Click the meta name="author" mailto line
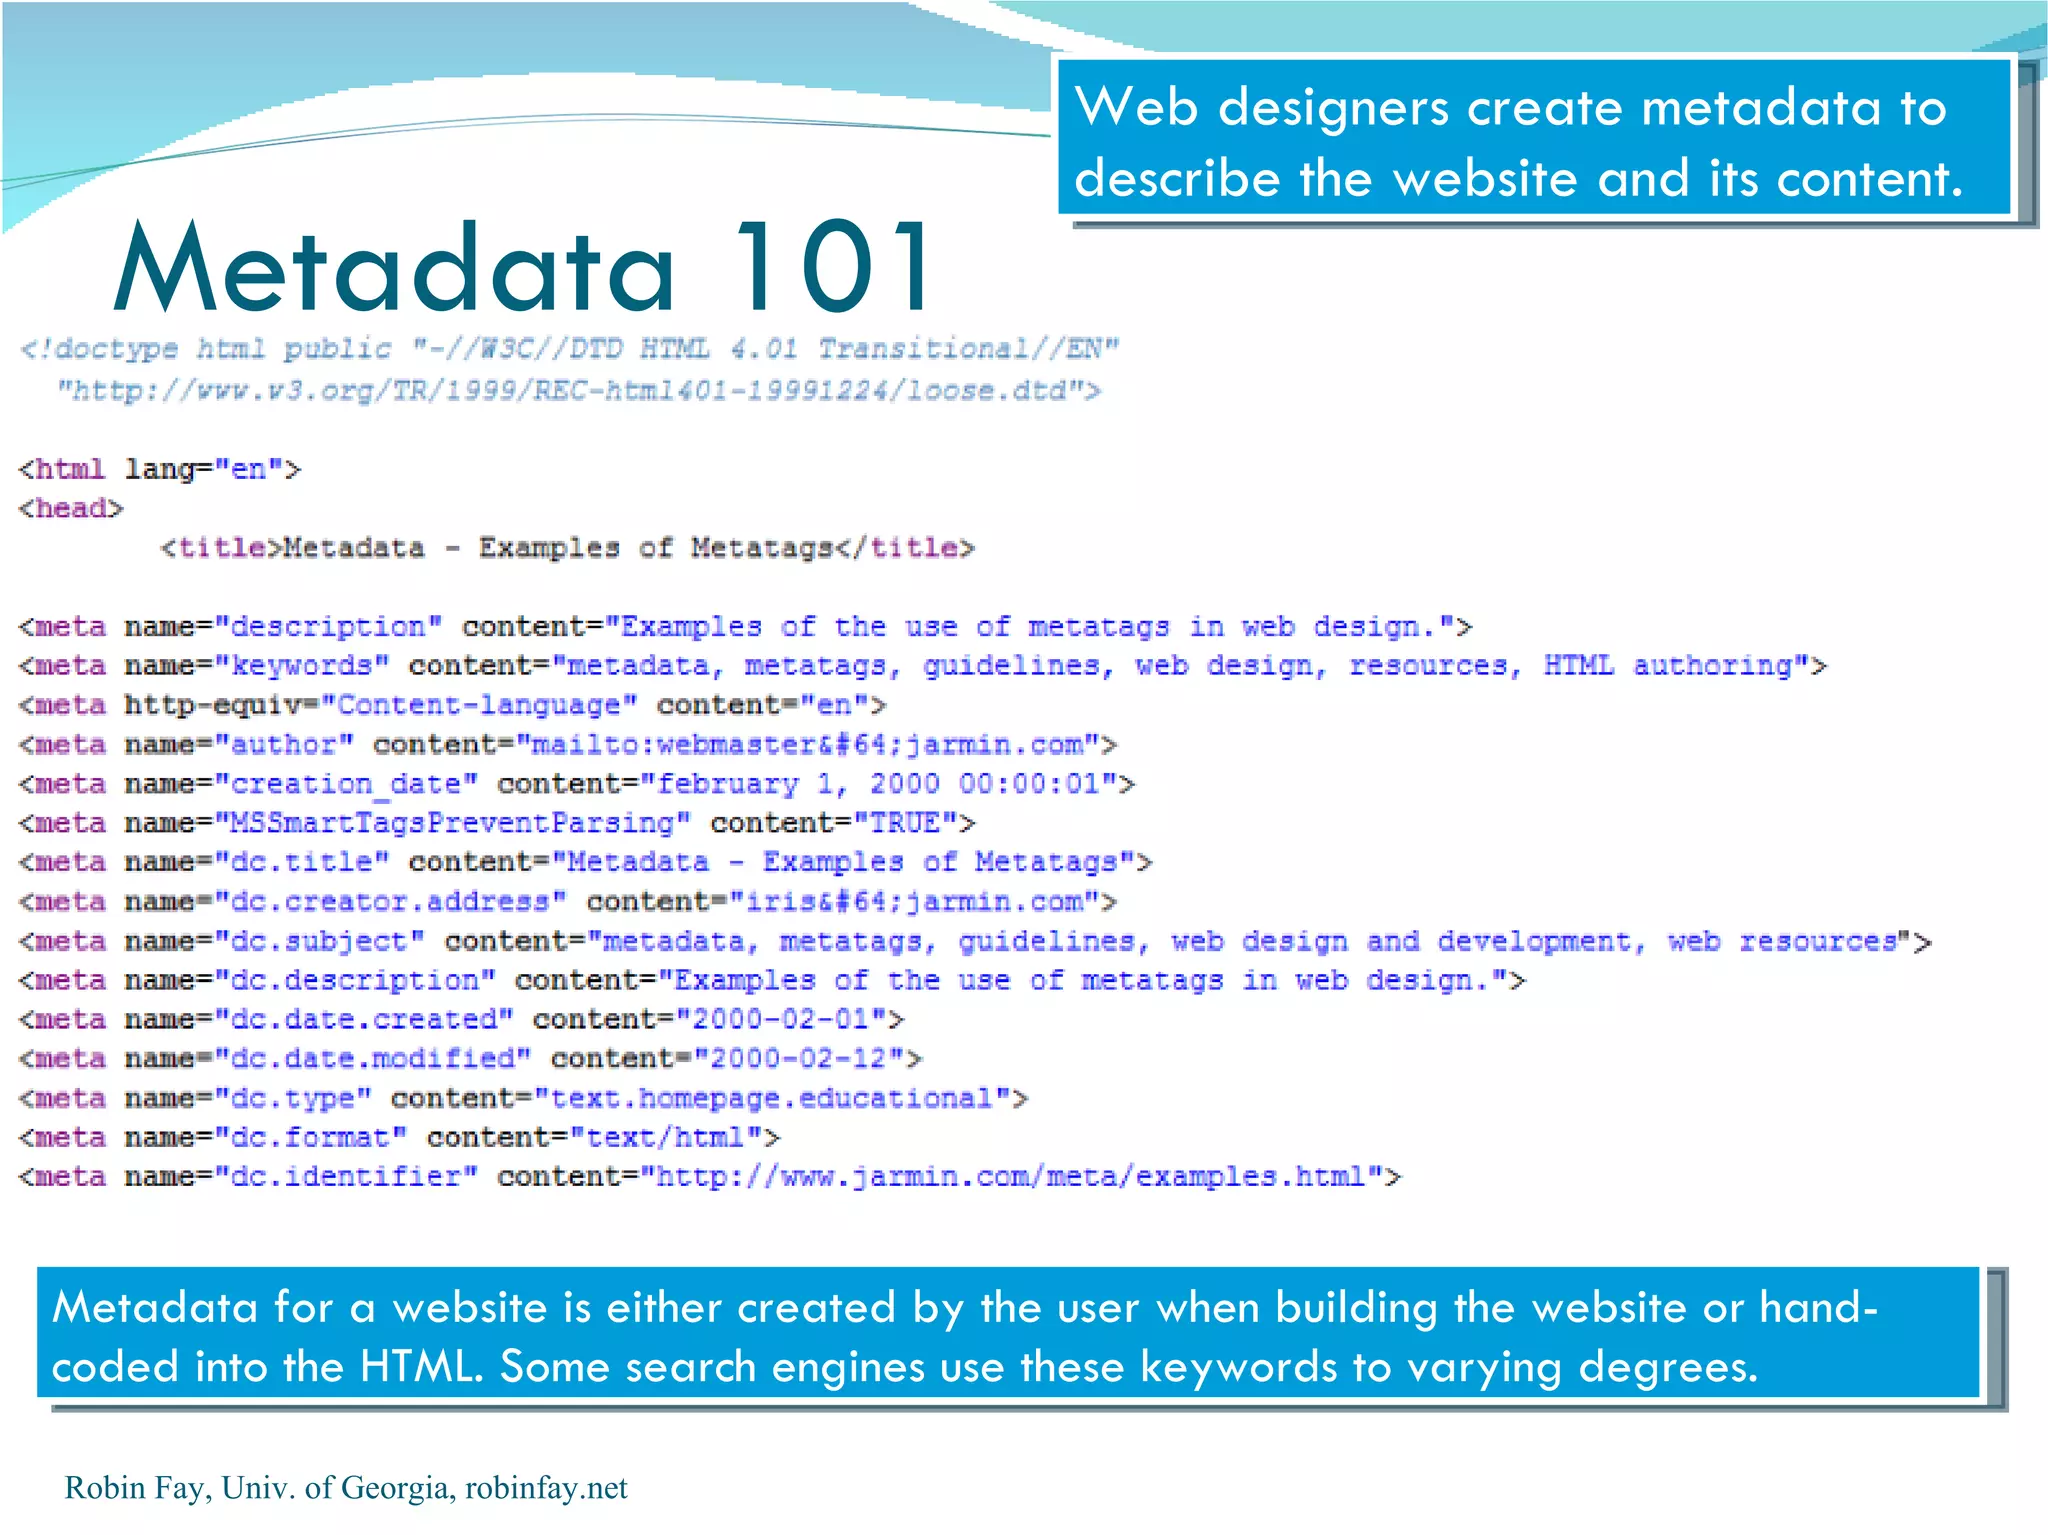The height and width of the screenshot is (1535, 2048). click(568, 745)
